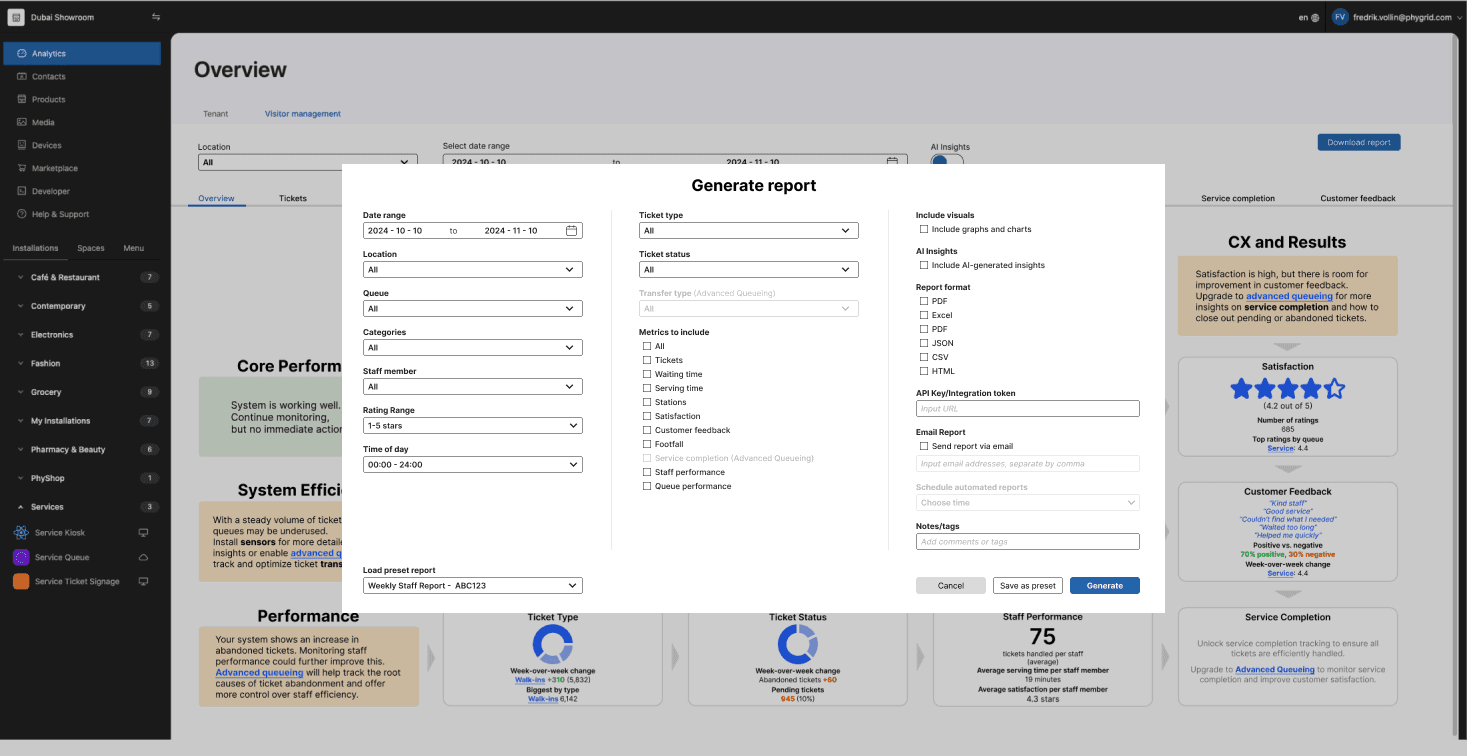Click the API Key Input URL field
1467x756 pixels.
[1027, 408]
